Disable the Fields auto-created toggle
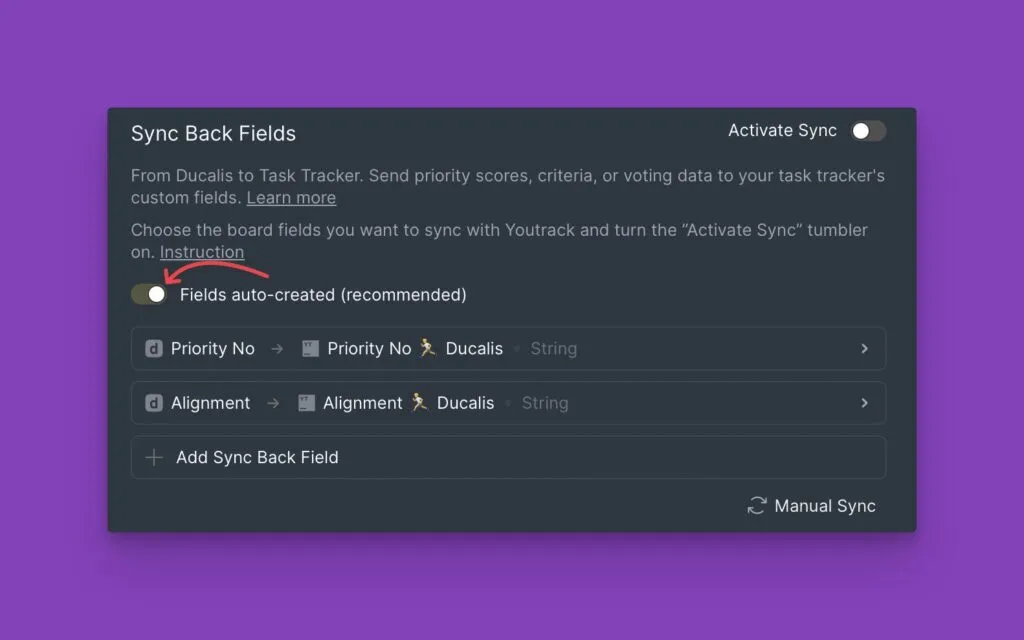 (149, 294)
